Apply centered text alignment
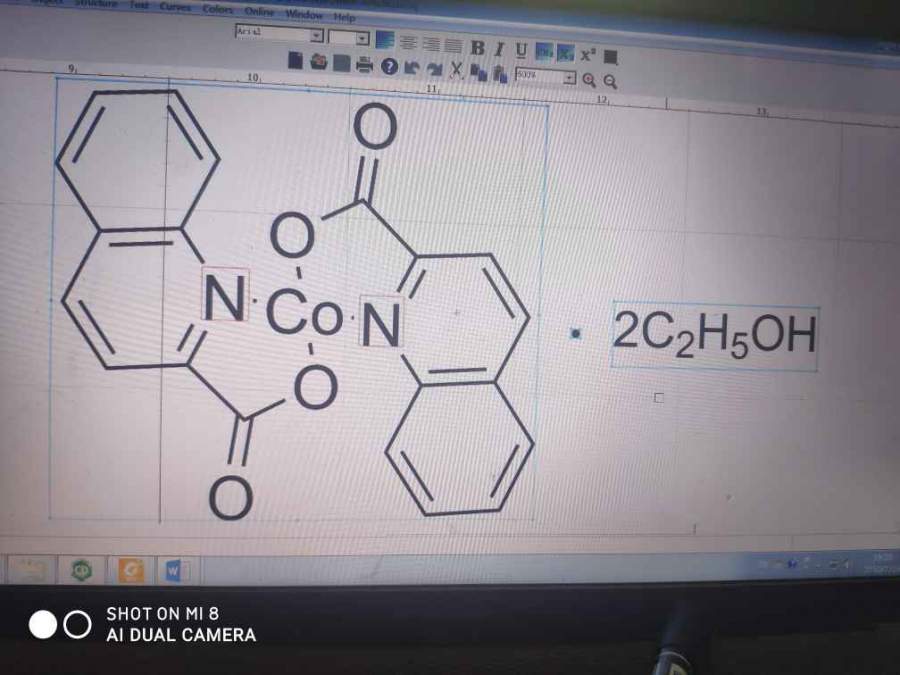 (x=431, y=44)
